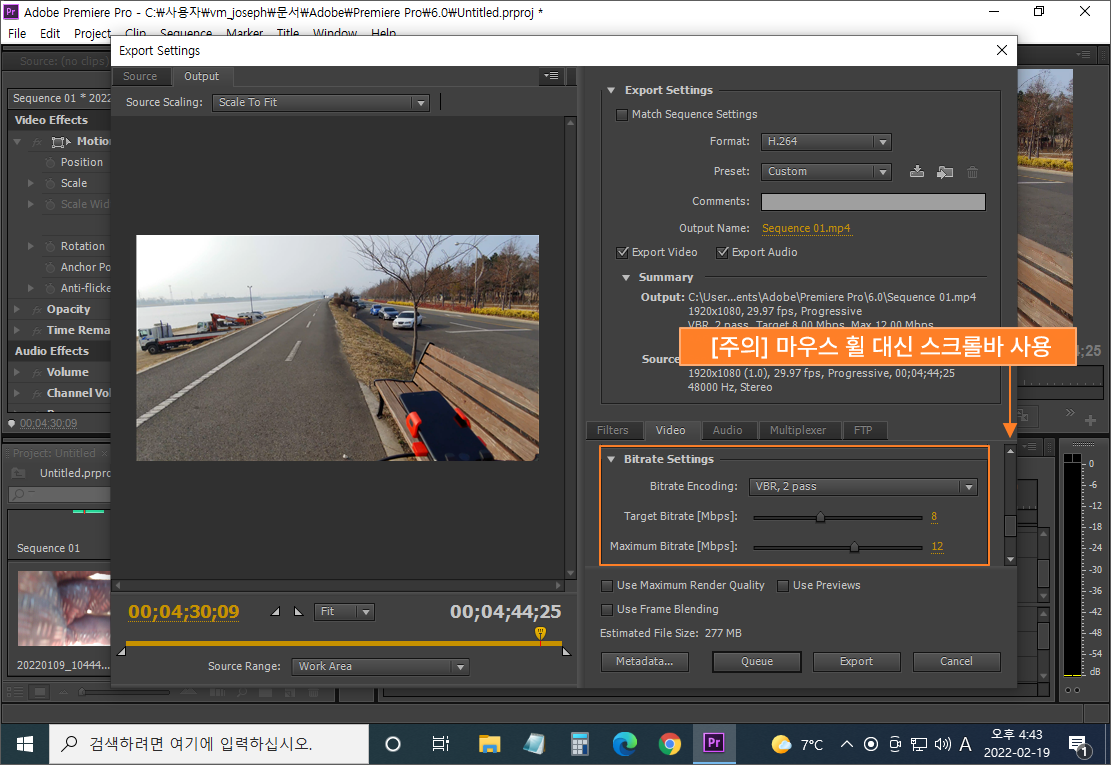Enable Use Maximum Render Quality

(607, 586)
